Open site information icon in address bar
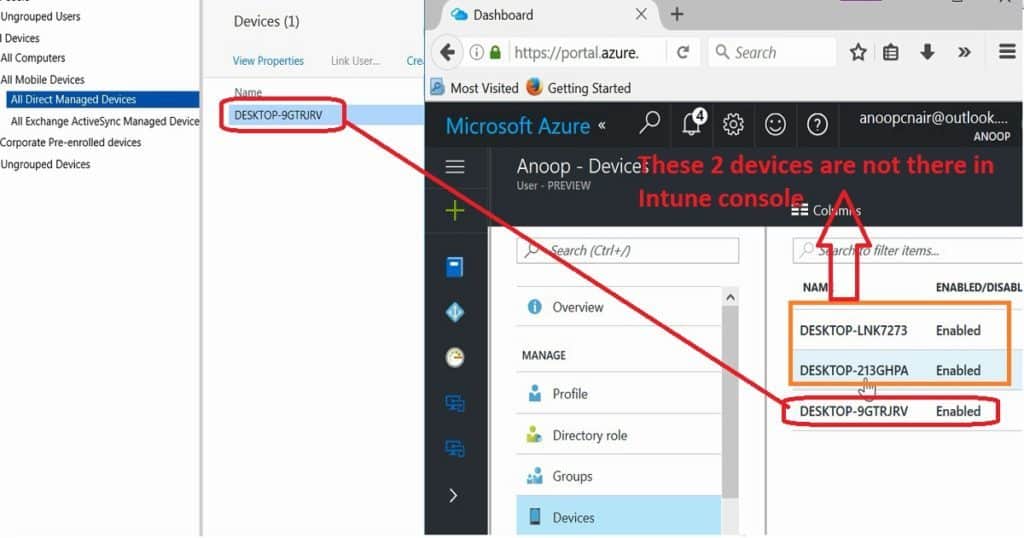Viewport: 1024px width, 538px height. pos(477,52)
